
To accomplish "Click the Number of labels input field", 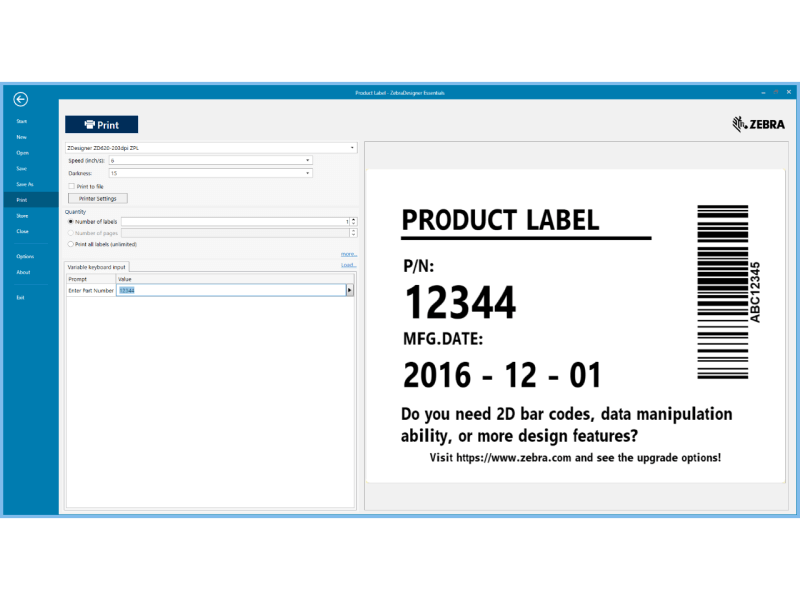I will tap(235, 222).
